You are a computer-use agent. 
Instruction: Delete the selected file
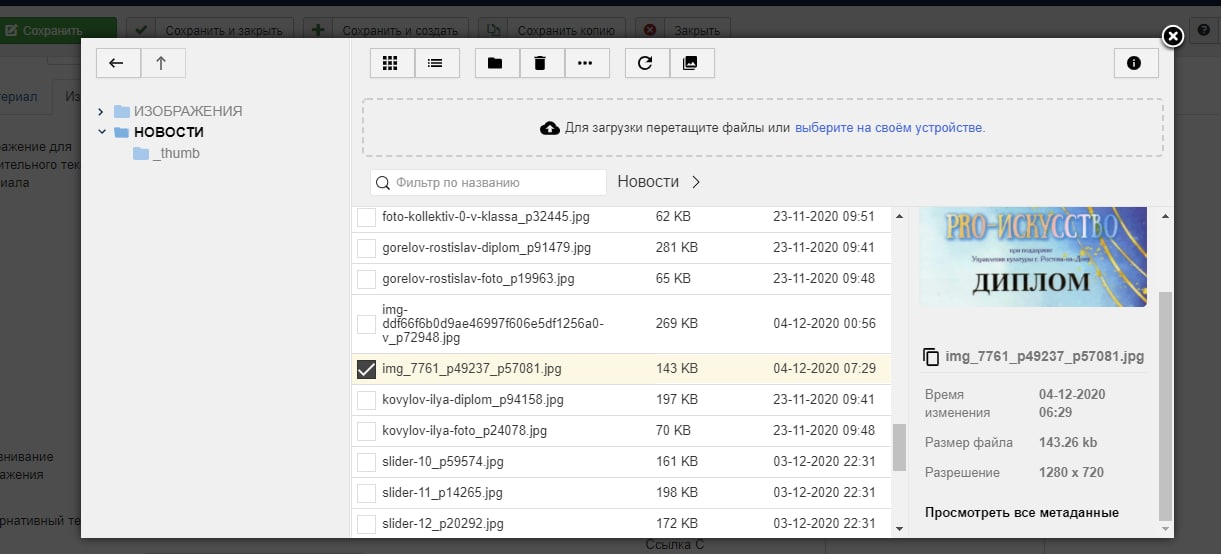(x=541, y=63)
